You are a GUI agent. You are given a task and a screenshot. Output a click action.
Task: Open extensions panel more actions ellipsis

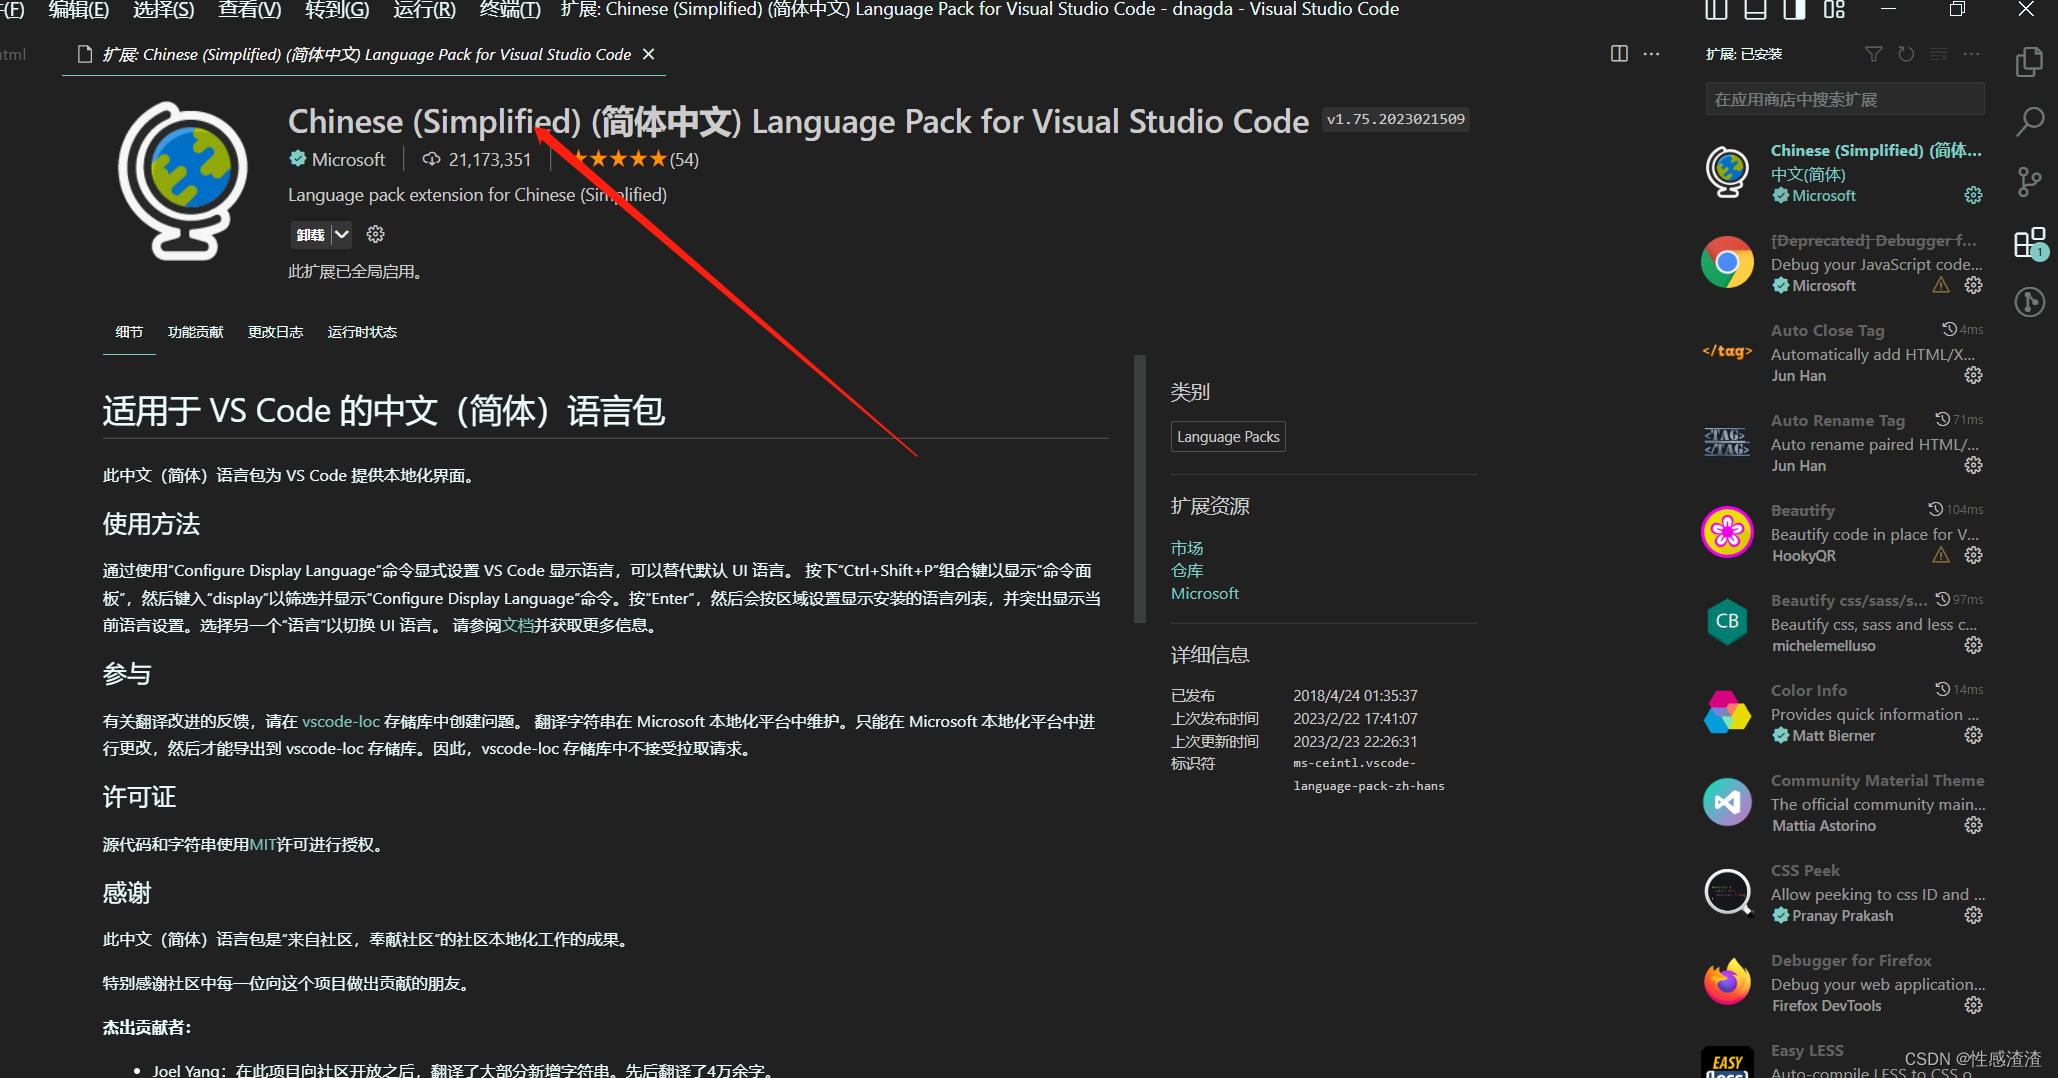(x=1971, y=54)
